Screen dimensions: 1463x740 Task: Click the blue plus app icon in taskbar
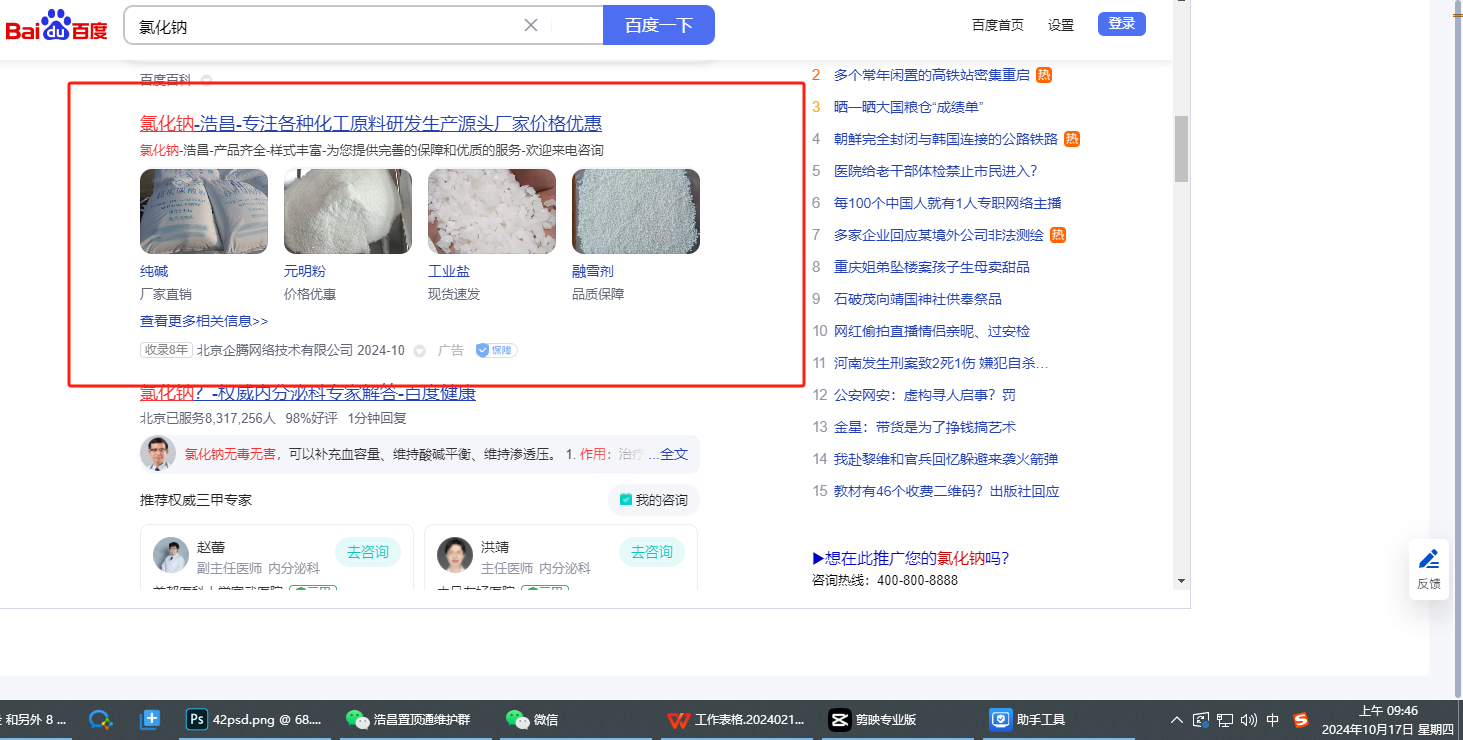coord(151,719)
